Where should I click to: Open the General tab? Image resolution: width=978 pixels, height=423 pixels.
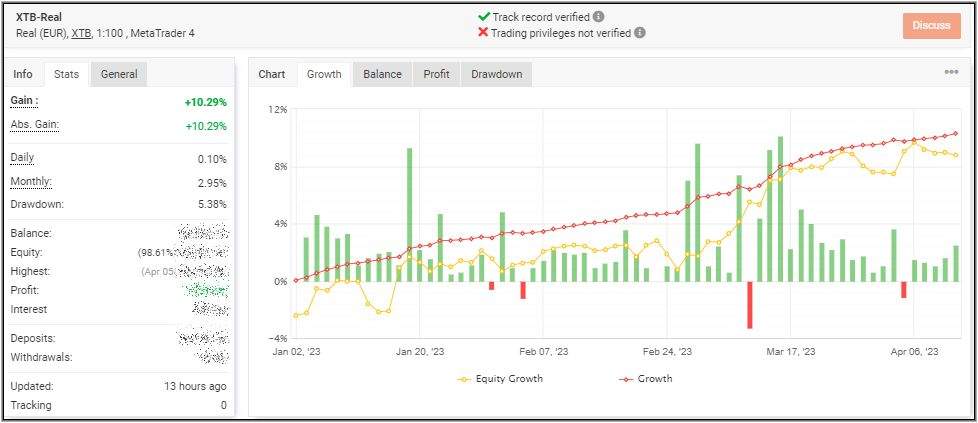point(119,74)
